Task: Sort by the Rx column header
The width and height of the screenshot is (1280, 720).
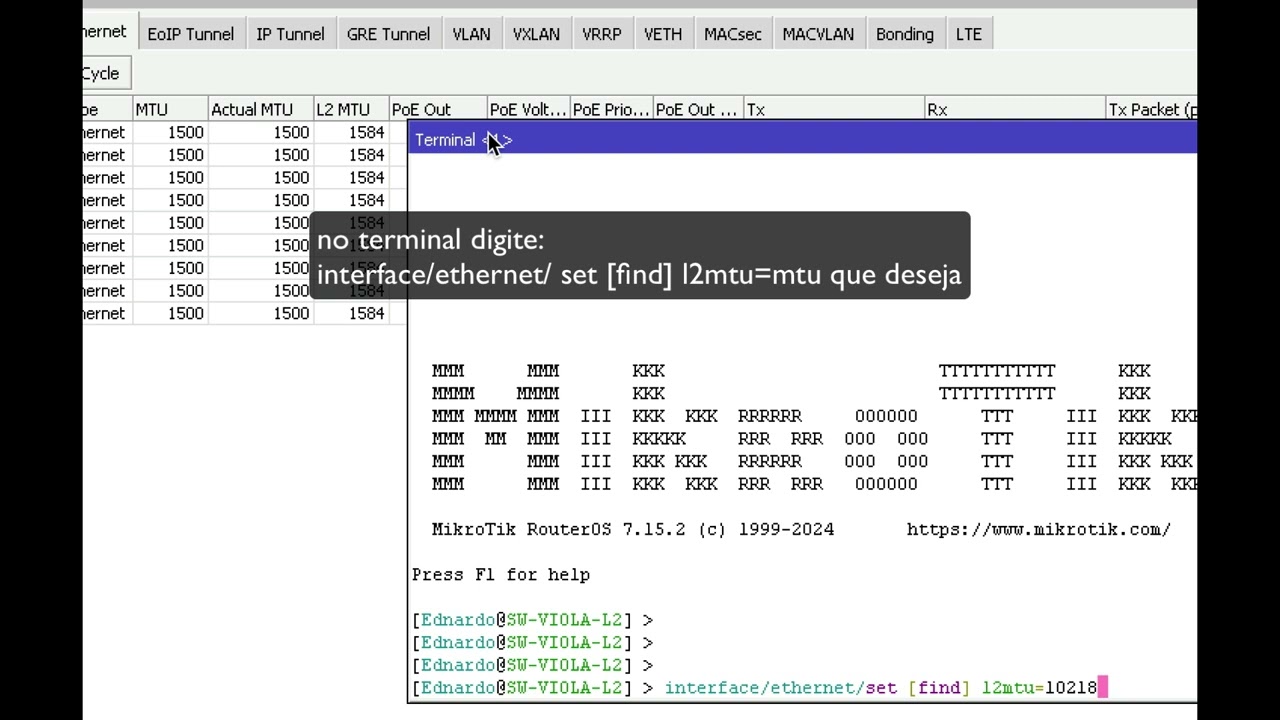Action: 1015,110
